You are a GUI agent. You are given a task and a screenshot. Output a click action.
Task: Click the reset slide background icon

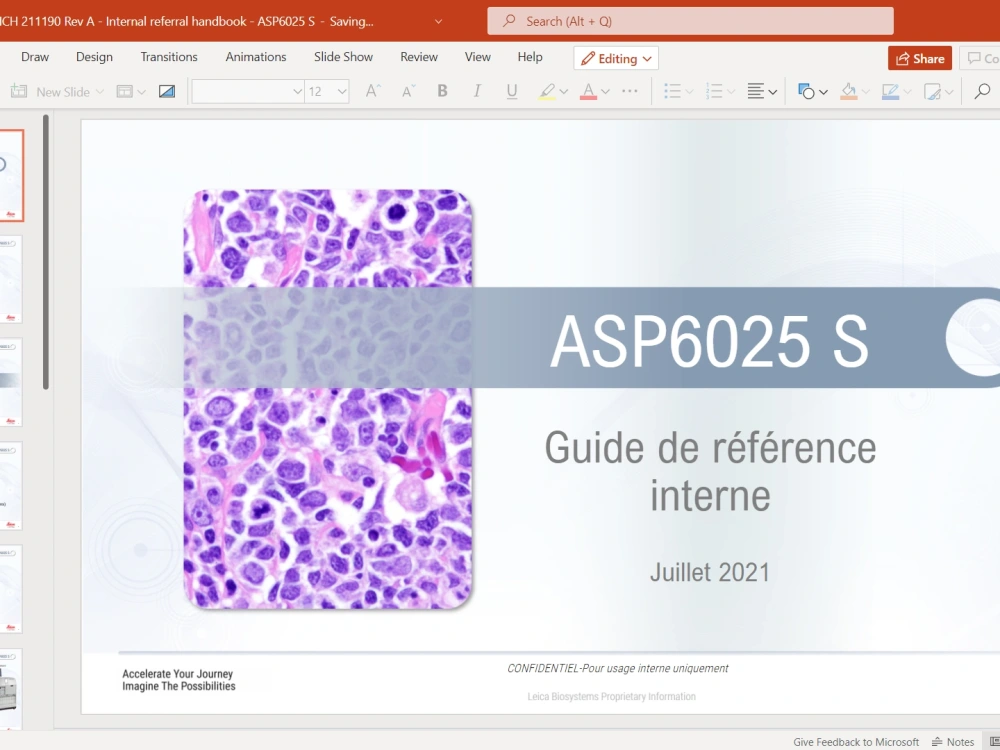click(167, 92)
